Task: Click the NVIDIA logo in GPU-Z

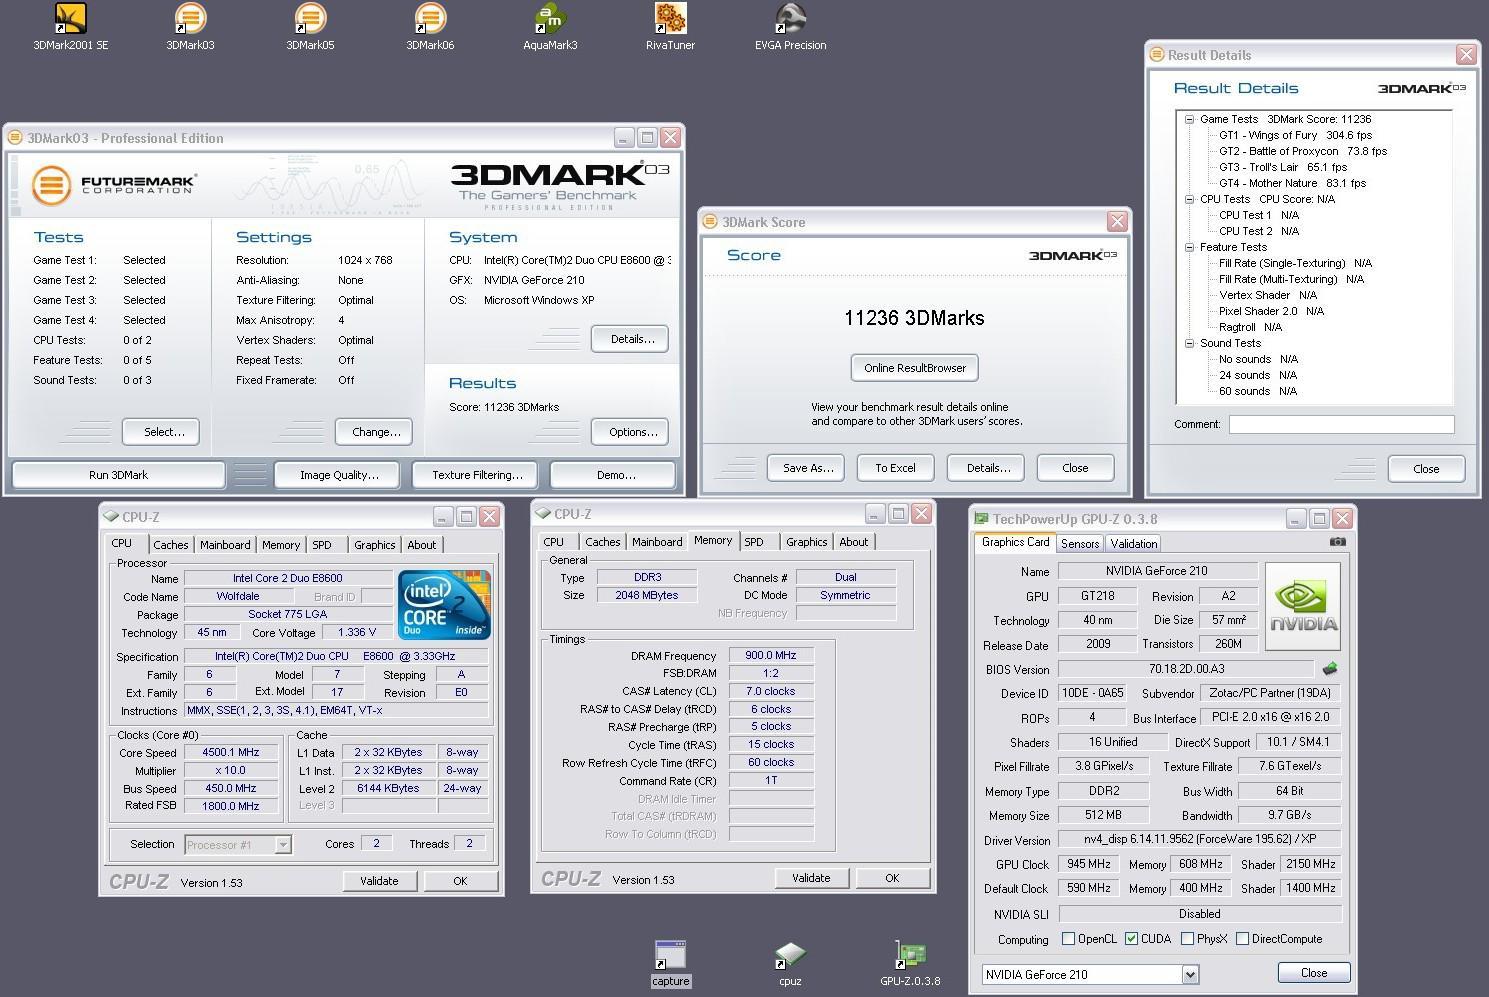Action: [x=1303, y=607]
